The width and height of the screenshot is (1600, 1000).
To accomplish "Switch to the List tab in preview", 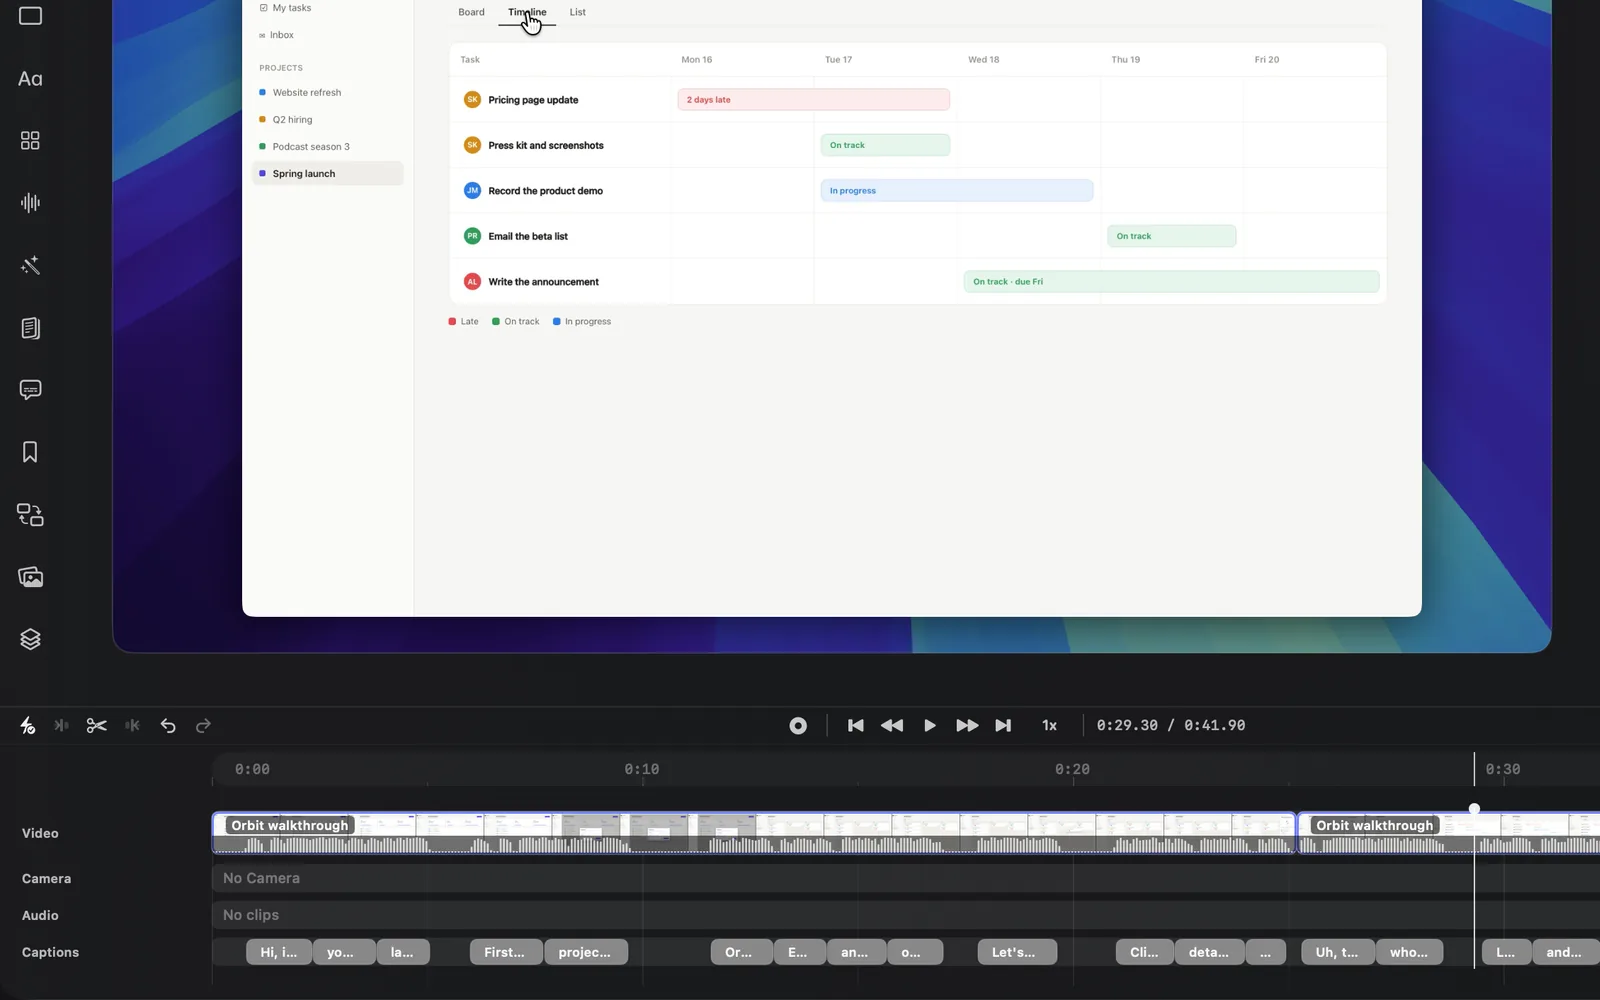I will coord(578,12).
